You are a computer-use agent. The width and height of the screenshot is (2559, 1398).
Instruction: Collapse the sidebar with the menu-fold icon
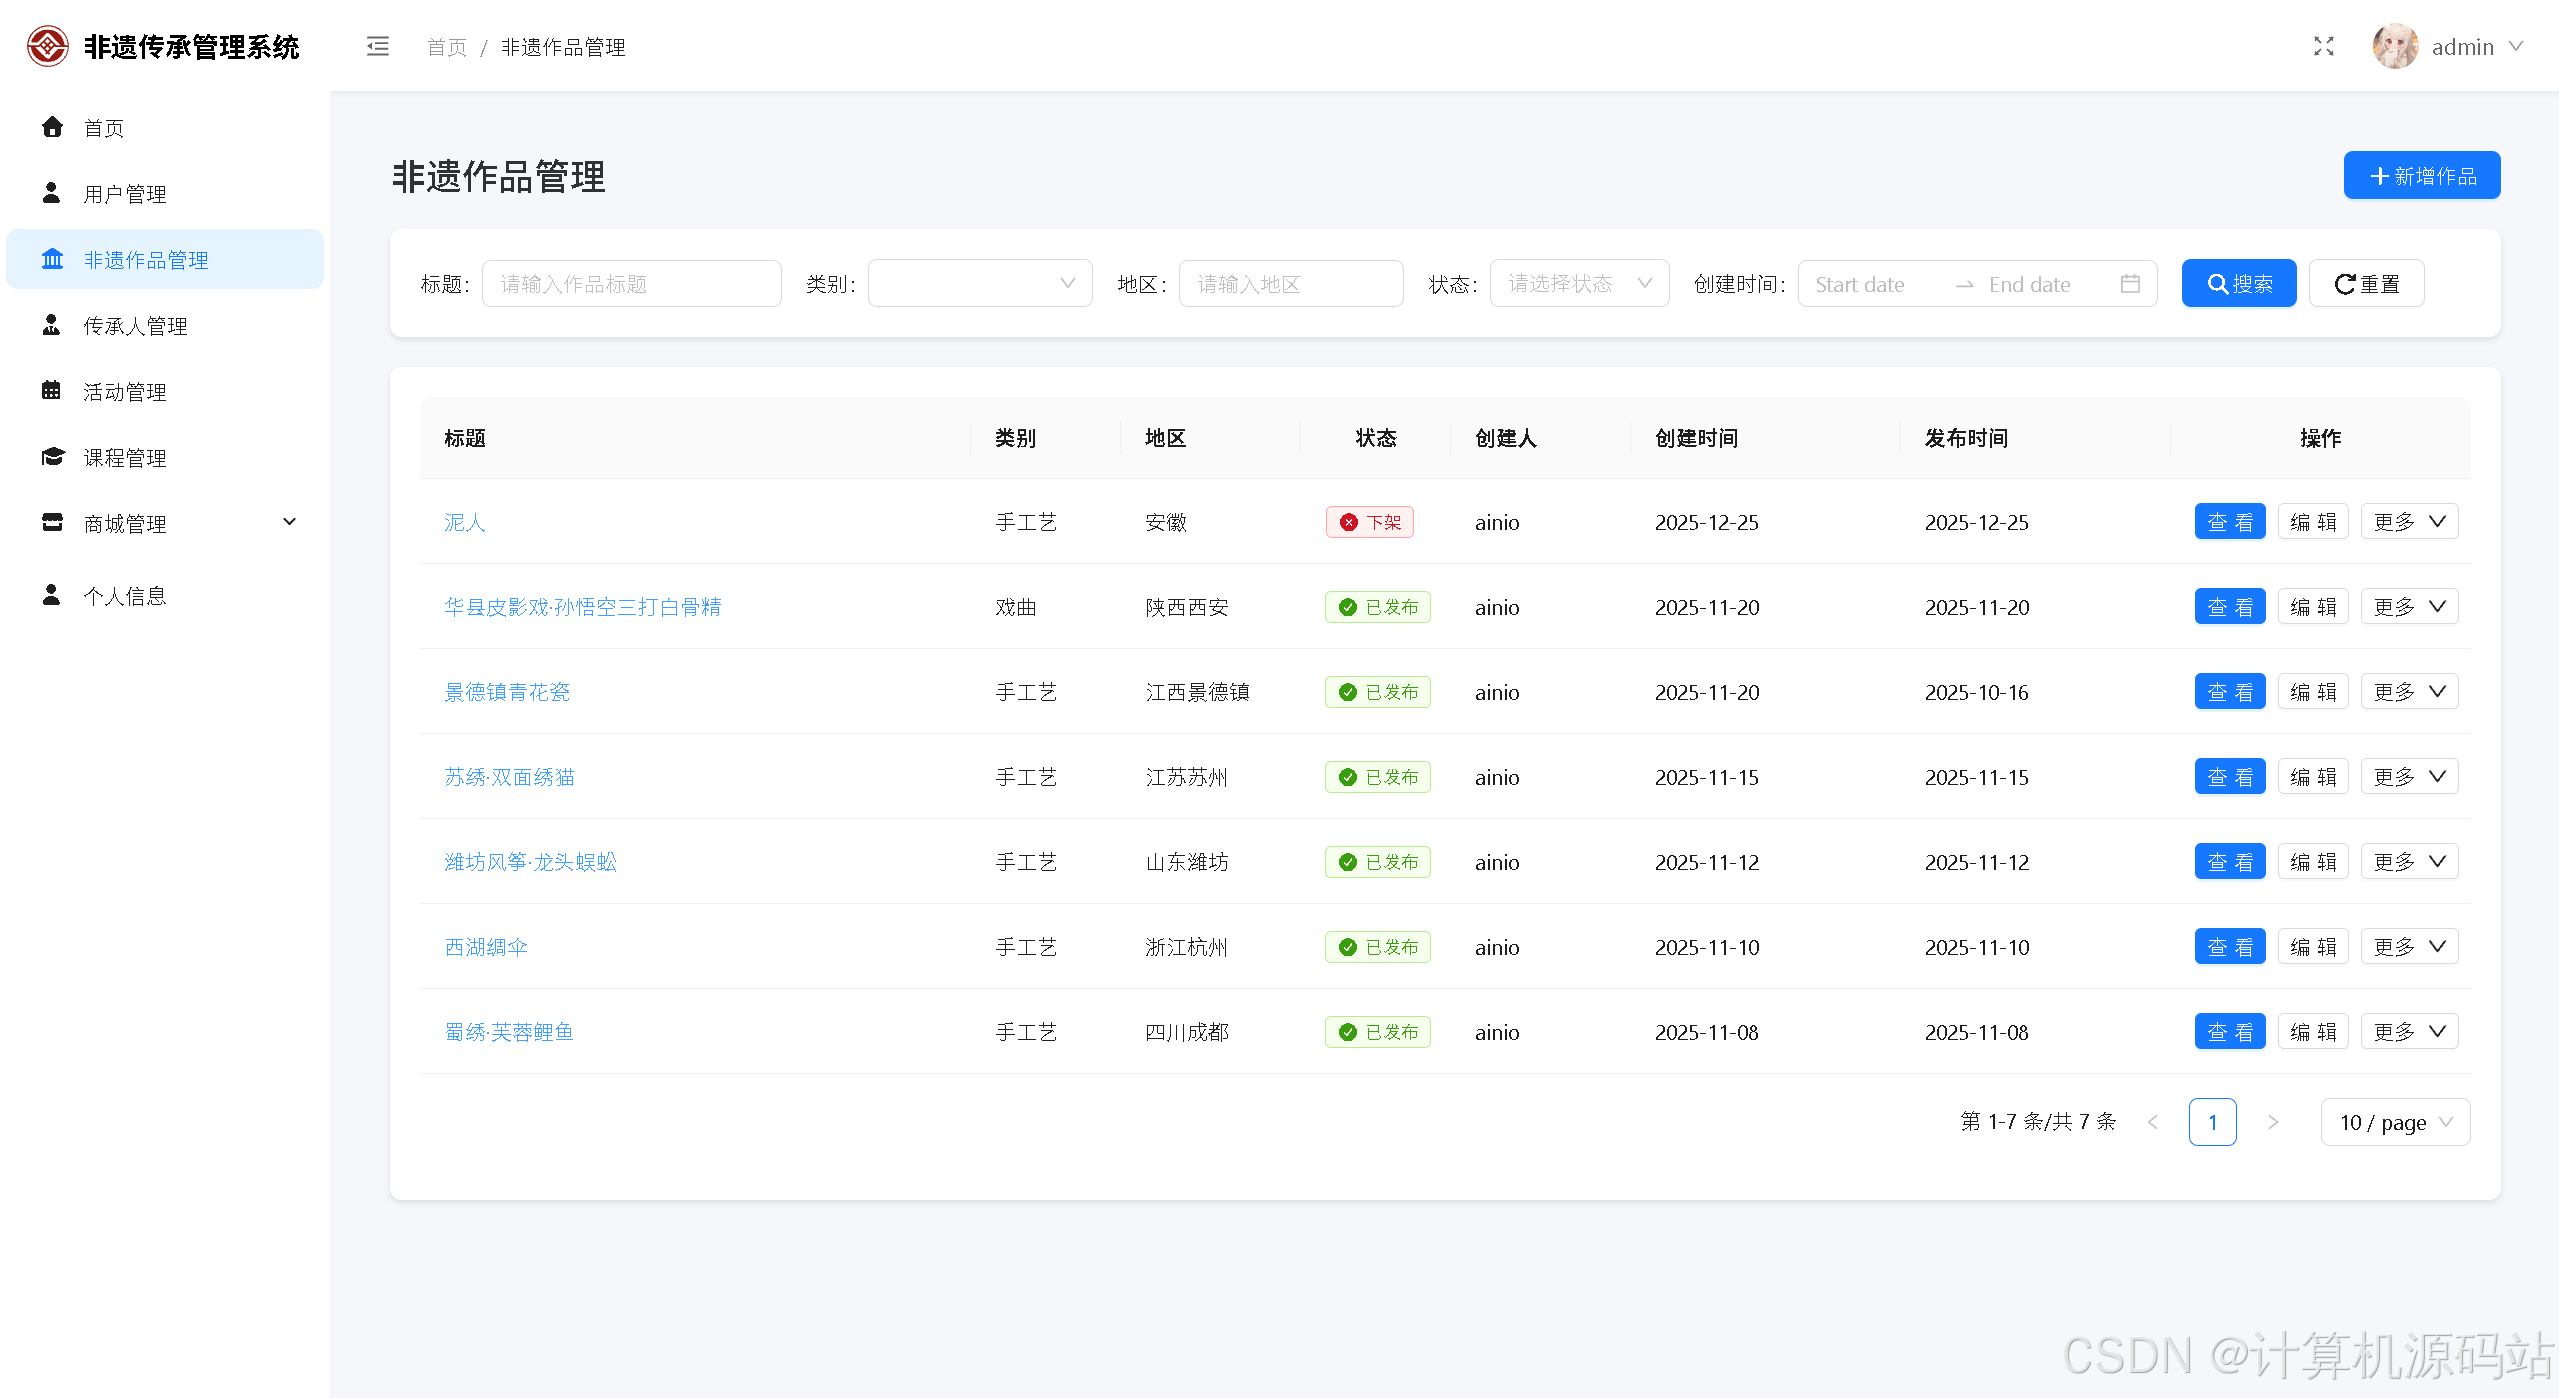pyautogui.click(x=377, y=47)
